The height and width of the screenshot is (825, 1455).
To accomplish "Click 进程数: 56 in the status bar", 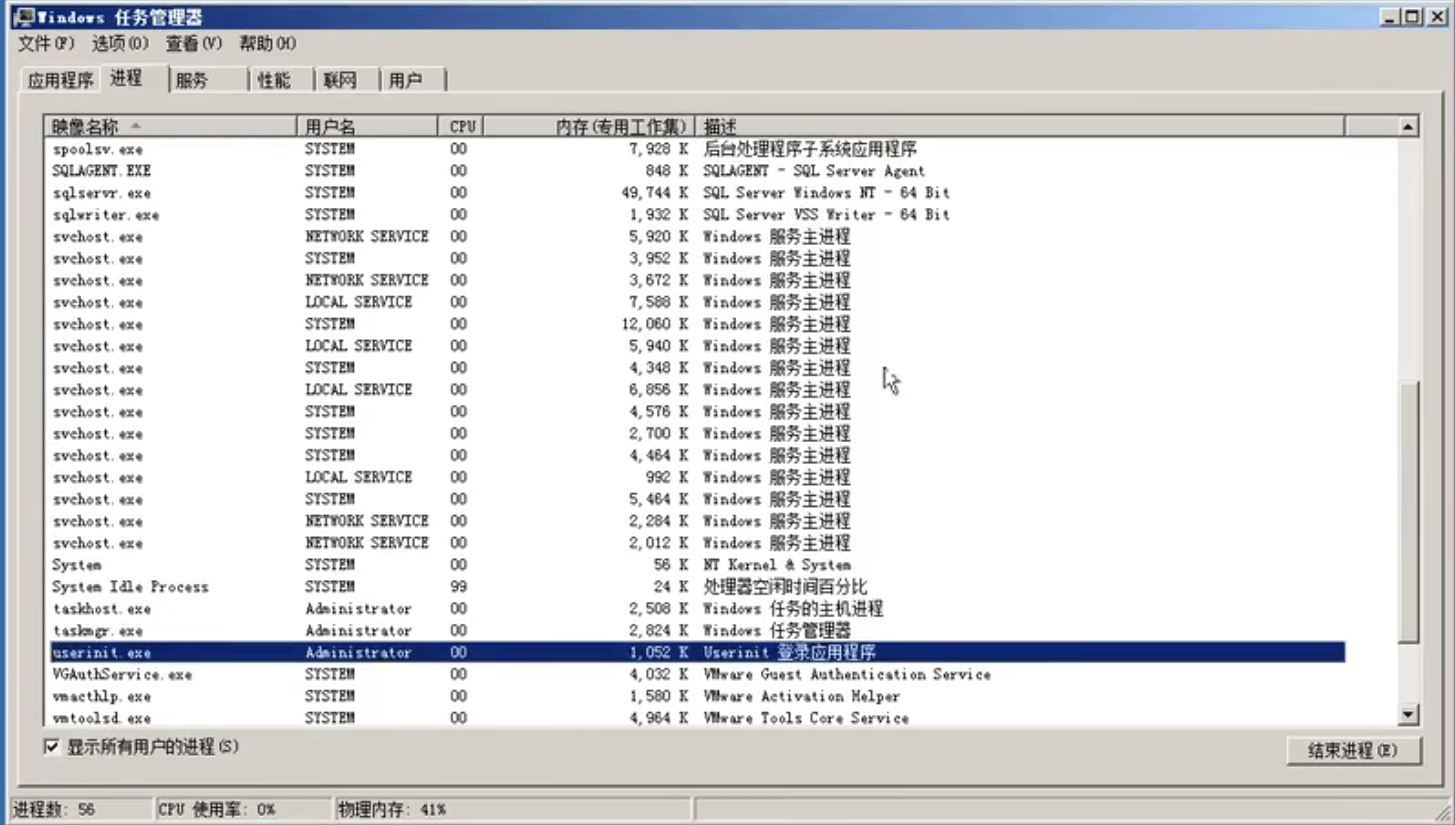I will click(81, 809).
